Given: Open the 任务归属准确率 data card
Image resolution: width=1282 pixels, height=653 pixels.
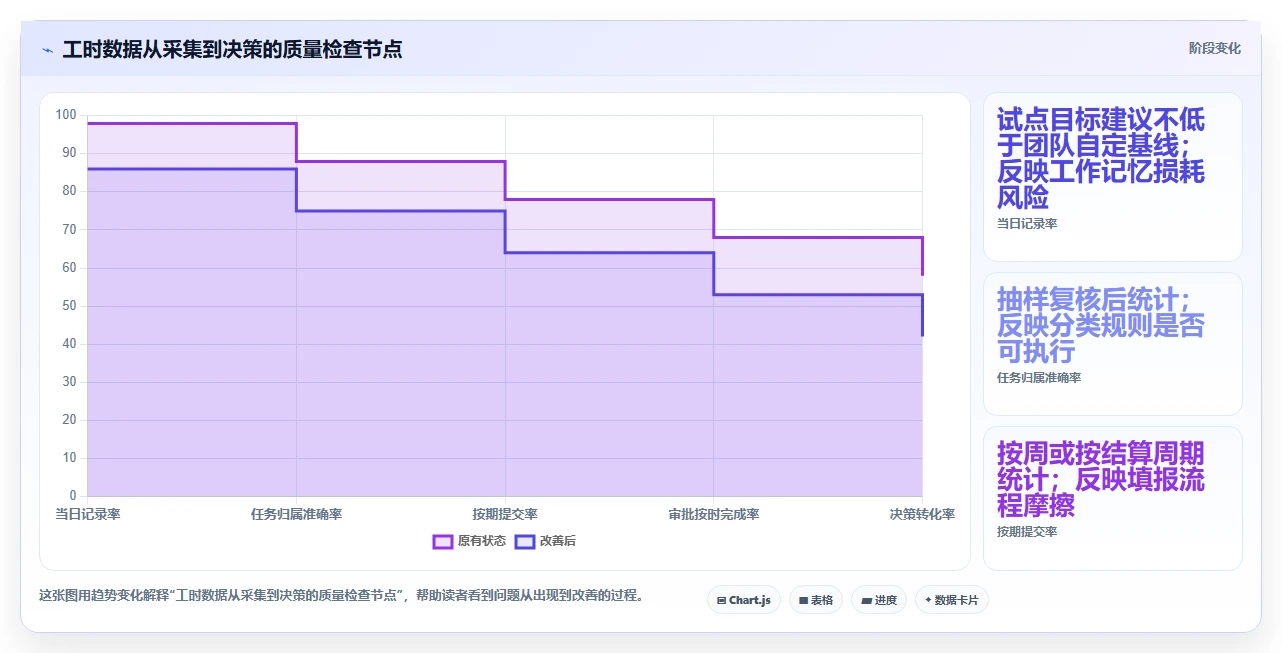Looking at the screenshot, I should tap(1113, 344).
